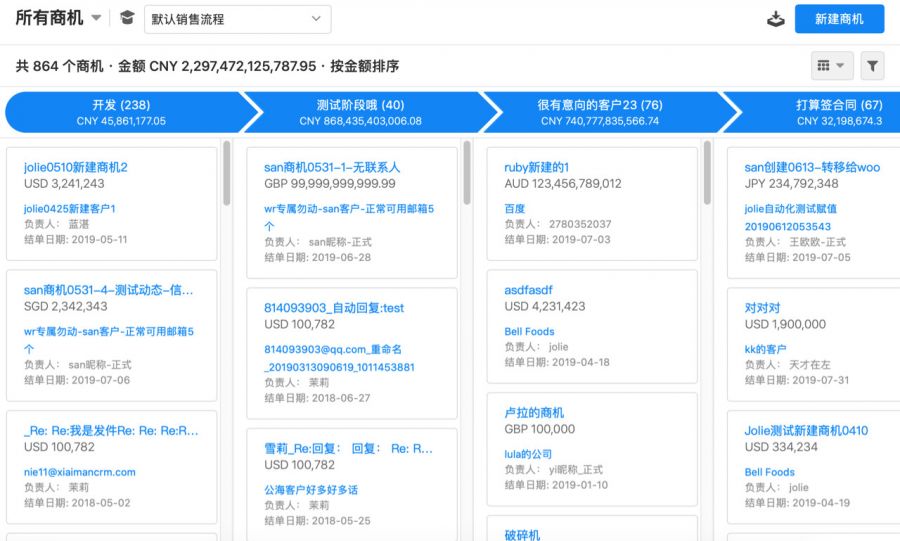Click the 共 864 个商机 summary text

[60, 66]
